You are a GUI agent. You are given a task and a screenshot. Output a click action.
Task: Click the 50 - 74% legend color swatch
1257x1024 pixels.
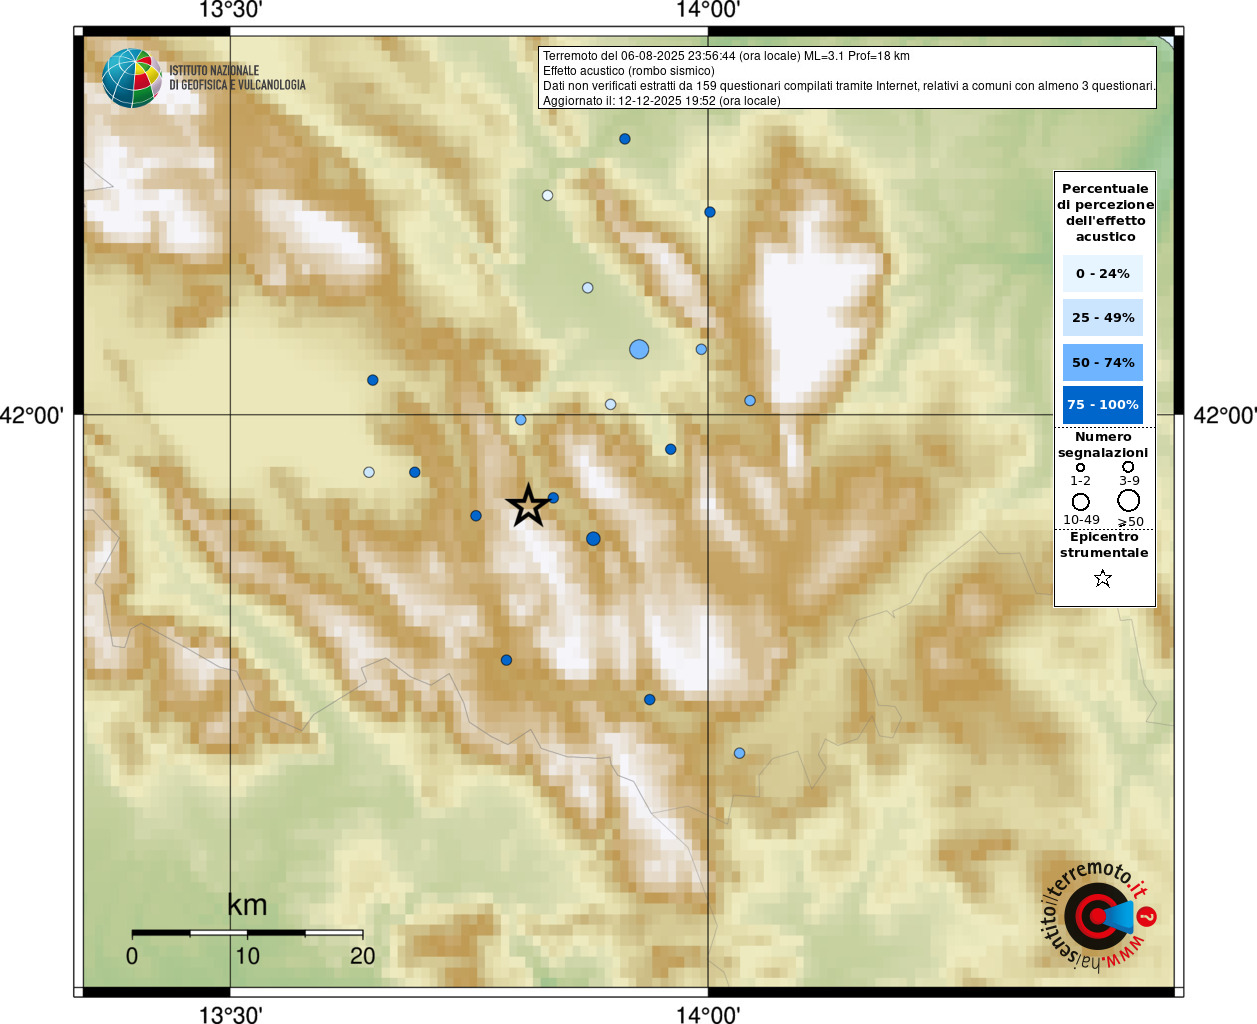tap(1103, 362)
